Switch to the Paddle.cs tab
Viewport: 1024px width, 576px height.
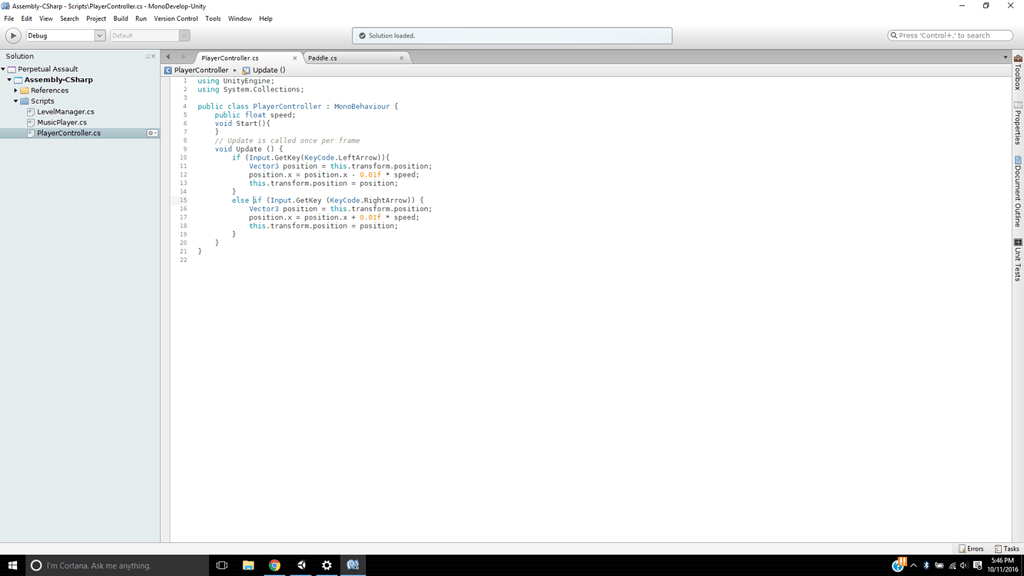point(323,58)
